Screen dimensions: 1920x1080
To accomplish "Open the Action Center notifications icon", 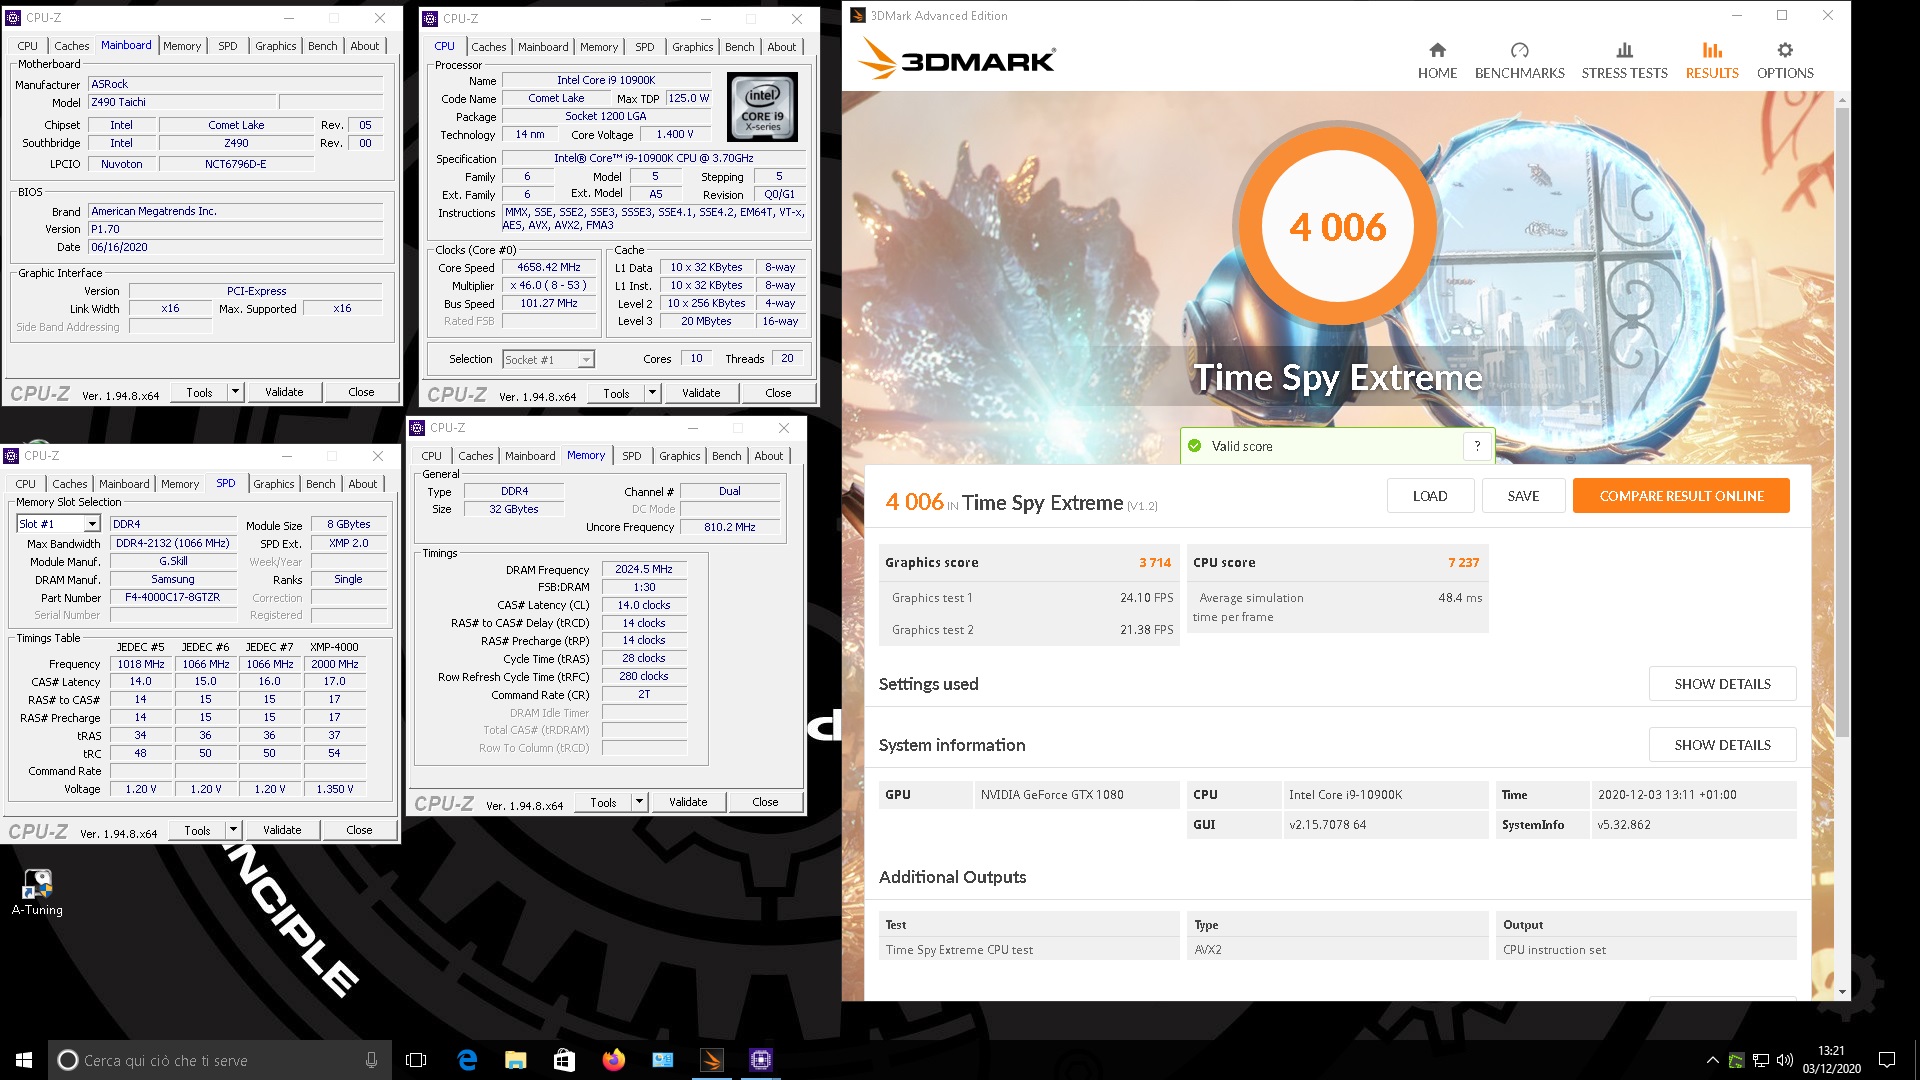I will tap(1887, 1060).
